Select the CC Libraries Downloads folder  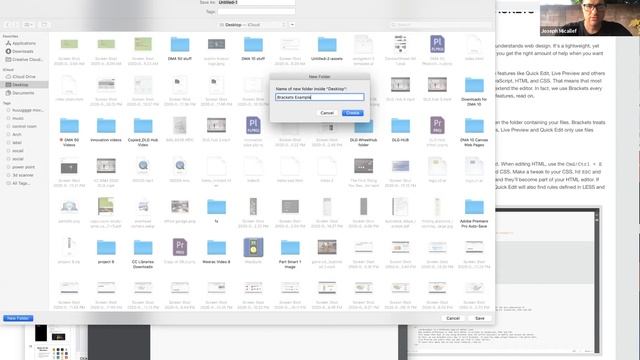(143, 253)
